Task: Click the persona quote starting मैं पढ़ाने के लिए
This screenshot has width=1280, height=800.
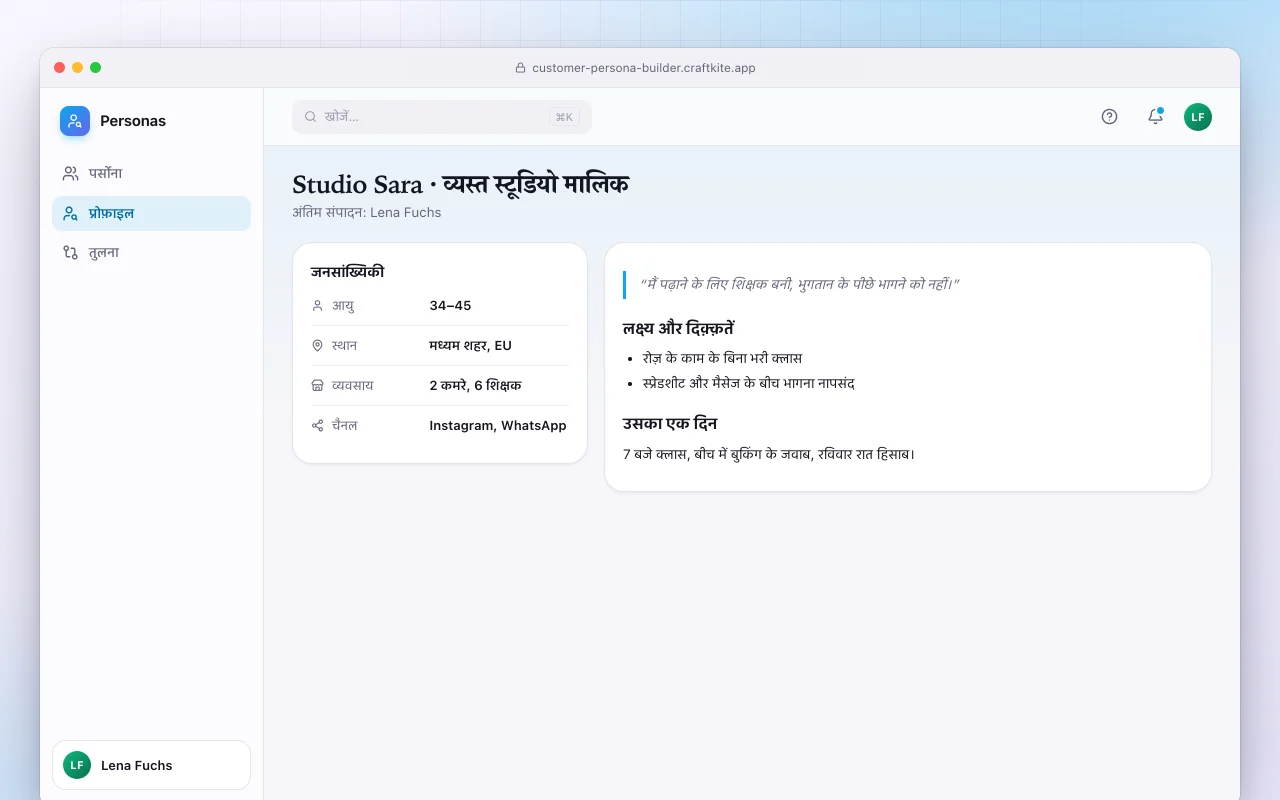Action: coord(800,284)
